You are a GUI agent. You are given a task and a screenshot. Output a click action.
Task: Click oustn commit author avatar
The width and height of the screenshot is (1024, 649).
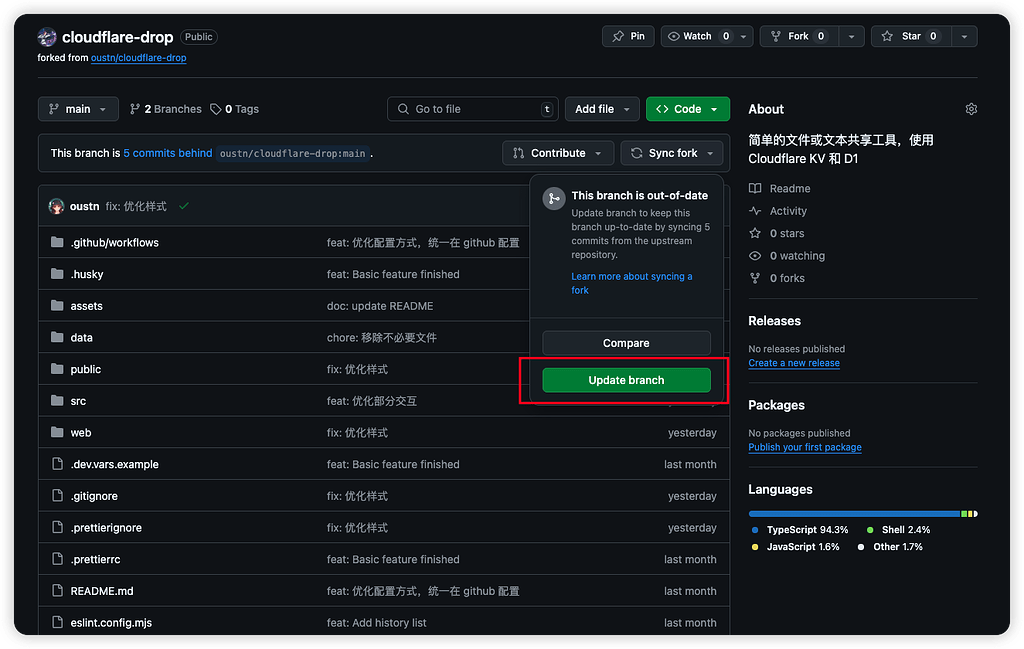point(56,206)
